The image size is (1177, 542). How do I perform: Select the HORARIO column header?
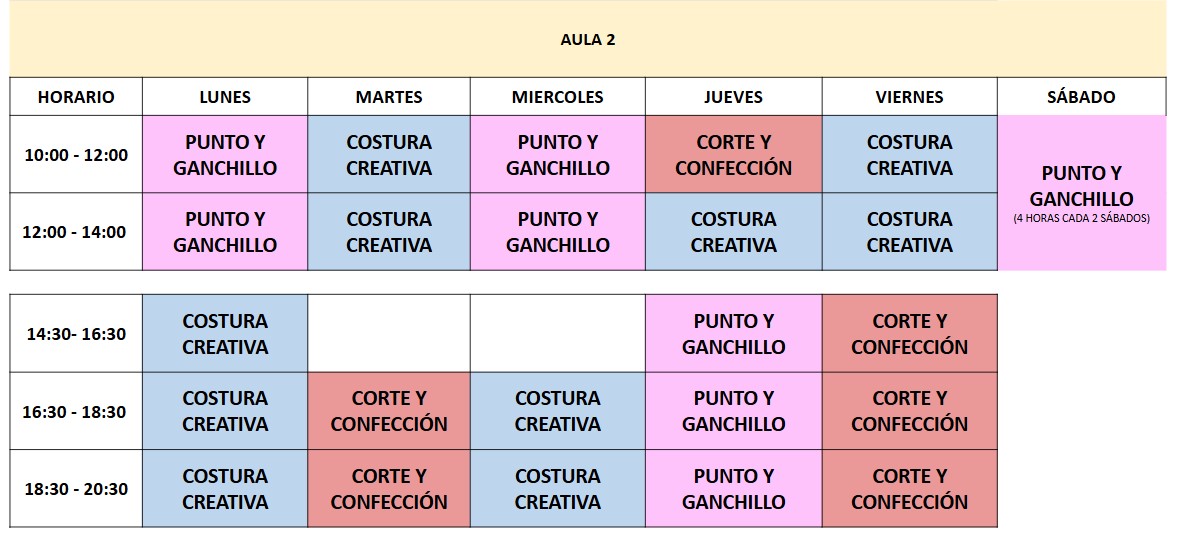point(76,97)
